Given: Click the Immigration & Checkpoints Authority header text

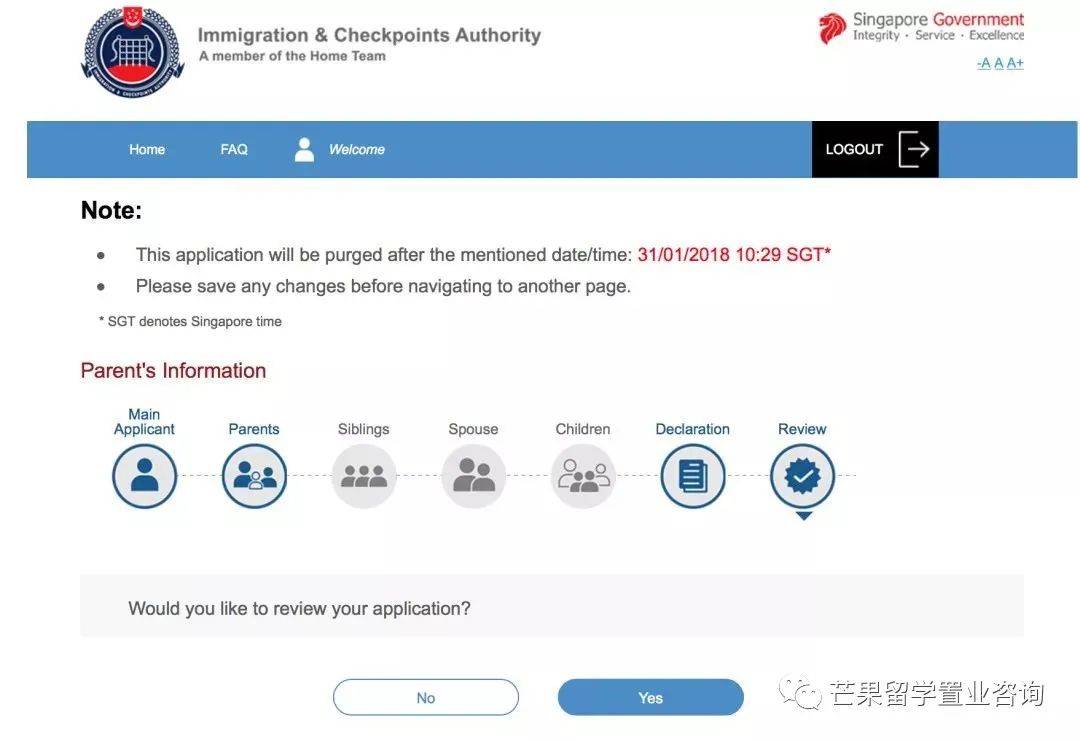Looking at the screenshot, I should point(370,34).
